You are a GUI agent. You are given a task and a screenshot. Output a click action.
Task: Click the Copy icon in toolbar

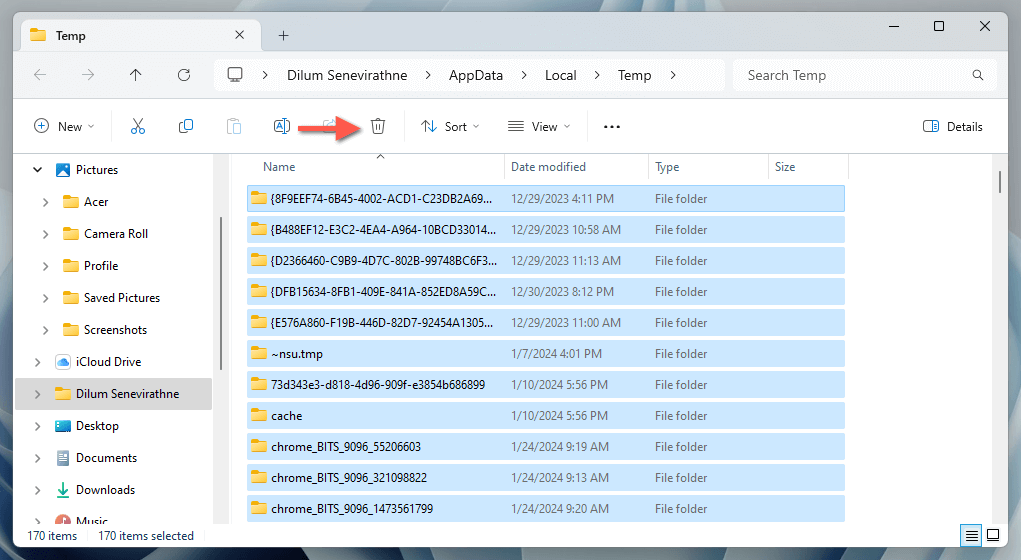pyautogui.click(x=186, y=126)
